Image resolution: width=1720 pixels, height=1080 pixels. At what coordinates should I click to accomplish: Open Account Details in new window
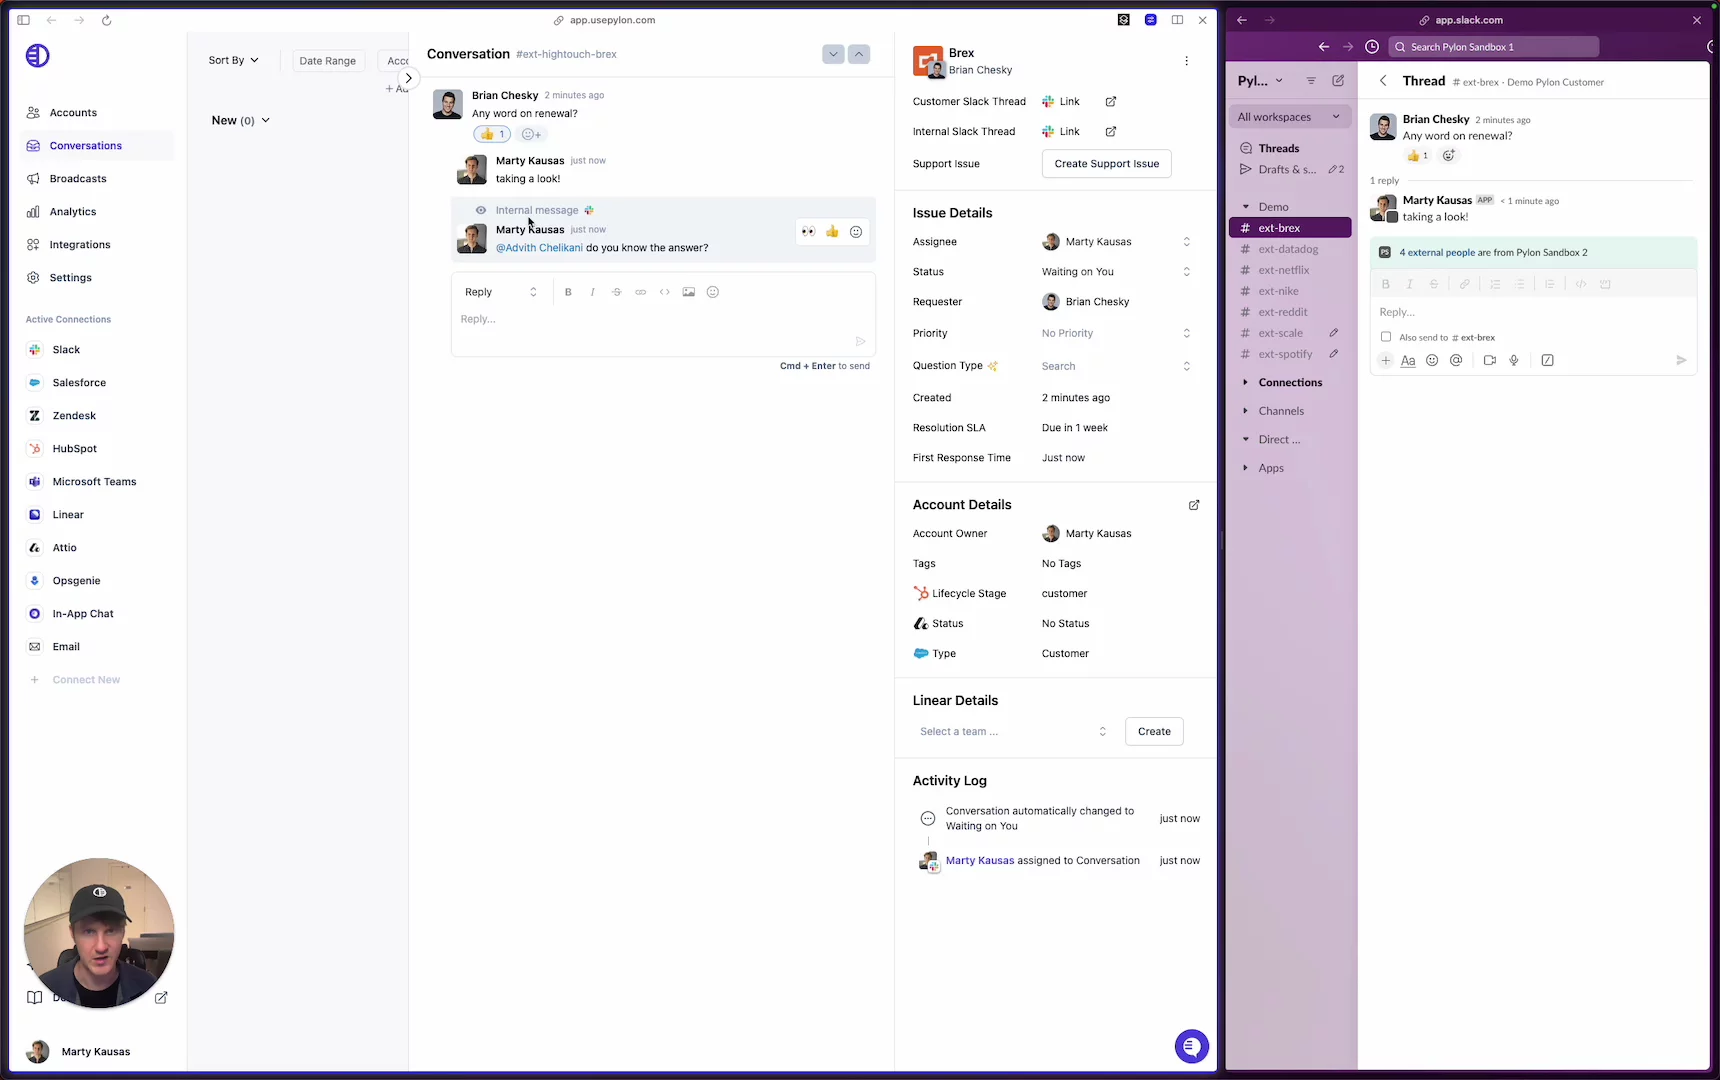pos(1194,505)
